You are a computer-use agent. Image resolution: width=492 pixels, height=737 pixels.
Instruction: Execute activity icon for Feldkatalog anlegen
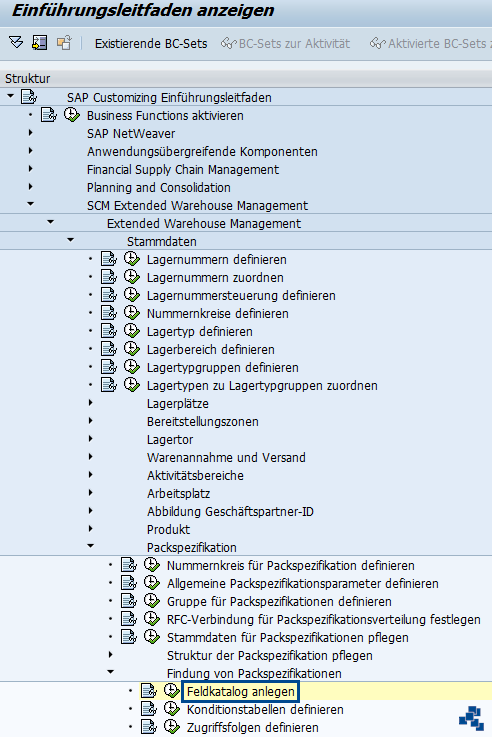click(172, 691)
